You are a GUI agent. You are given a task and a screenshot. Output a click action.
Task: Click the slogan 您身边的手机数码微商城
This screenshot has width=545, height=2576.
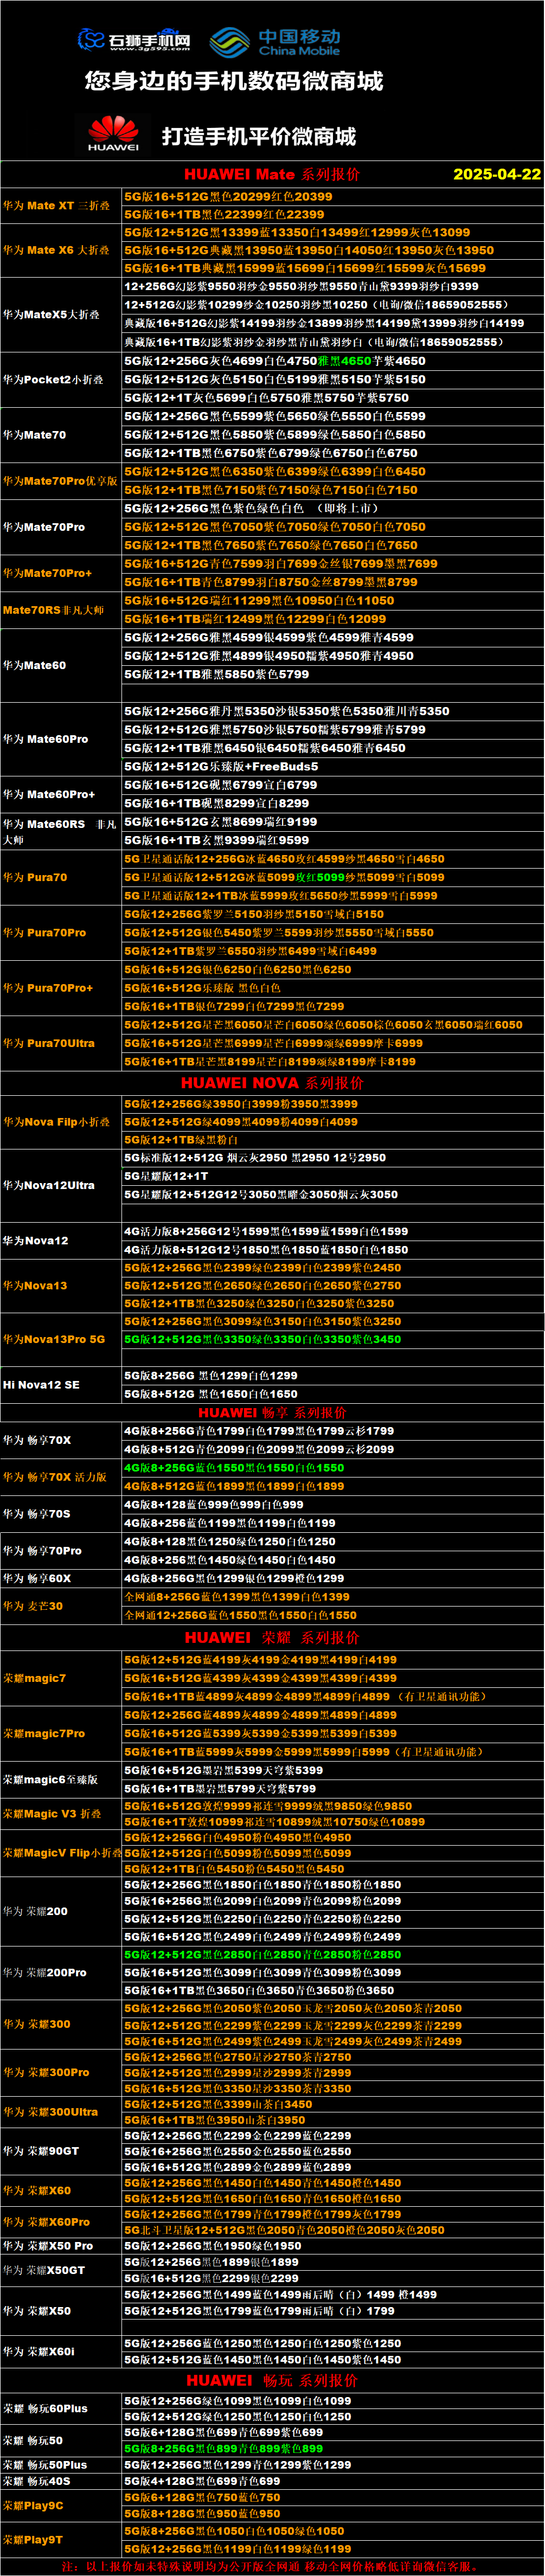[234, 81]
